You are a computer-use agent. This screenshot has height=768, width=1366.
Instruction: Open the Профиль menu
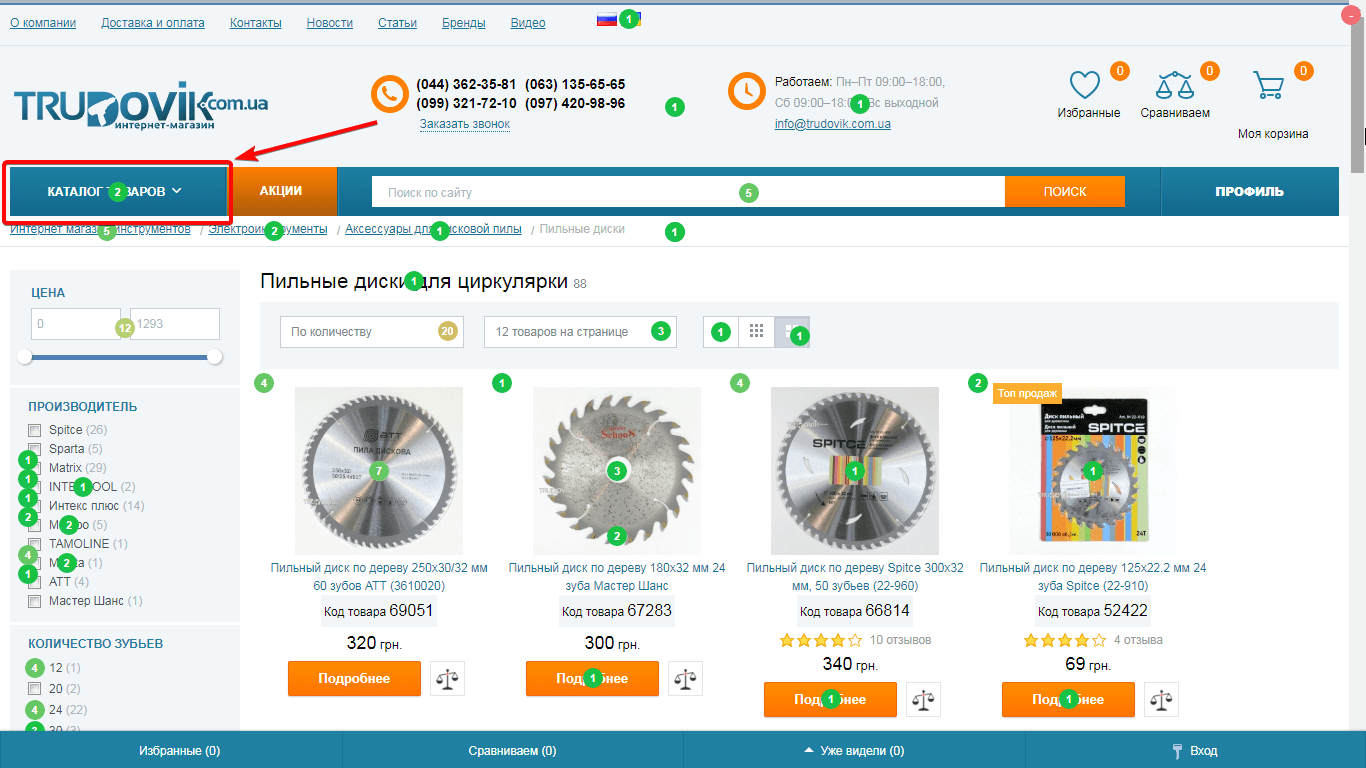coord(1249,191)
